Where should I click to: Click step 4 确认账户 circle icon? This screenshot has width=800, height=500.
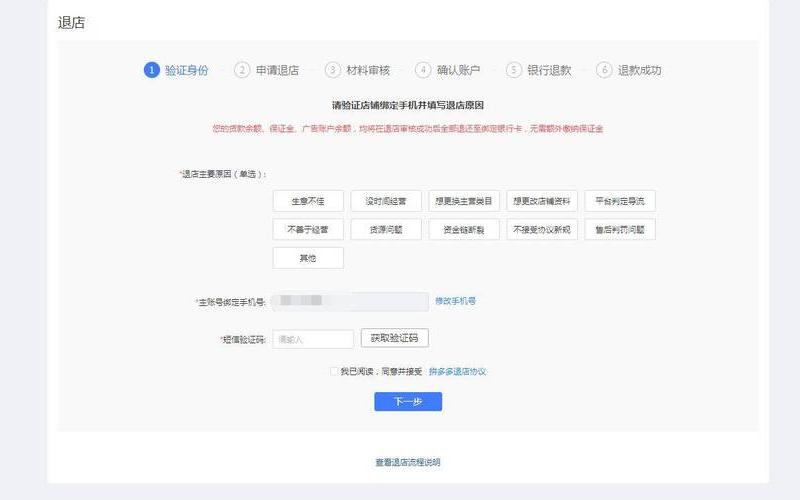click(x=423, y=70)
